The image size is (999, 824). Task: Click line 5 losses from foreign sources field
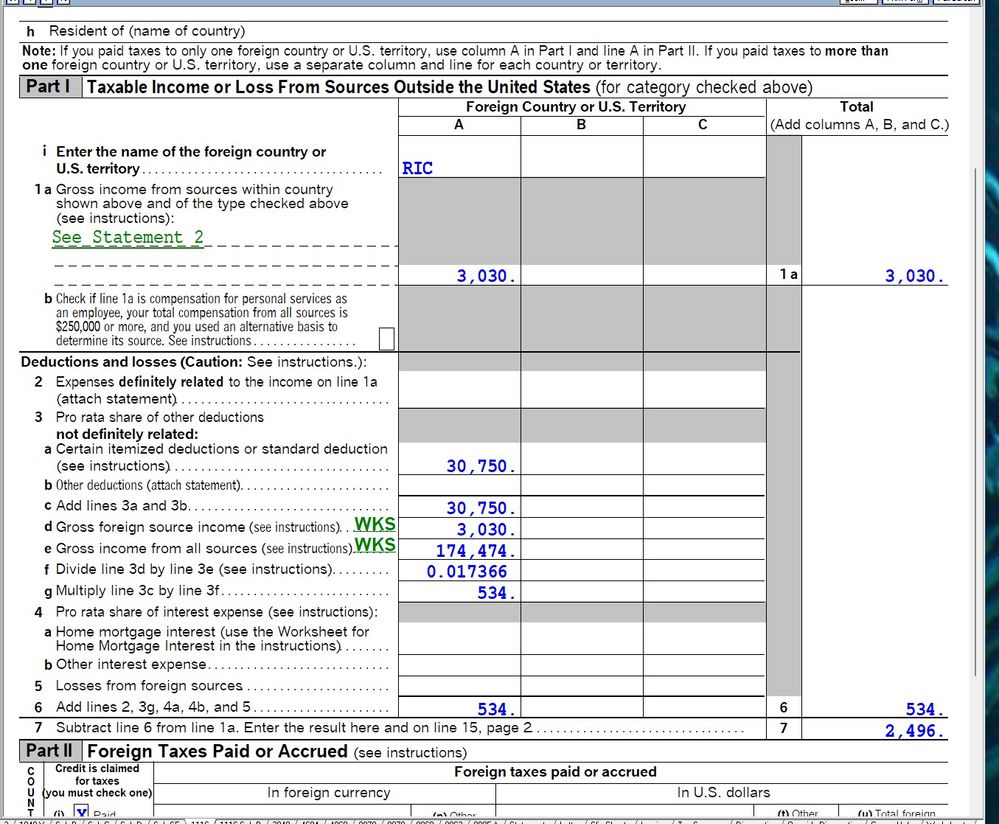pos(458,686)
